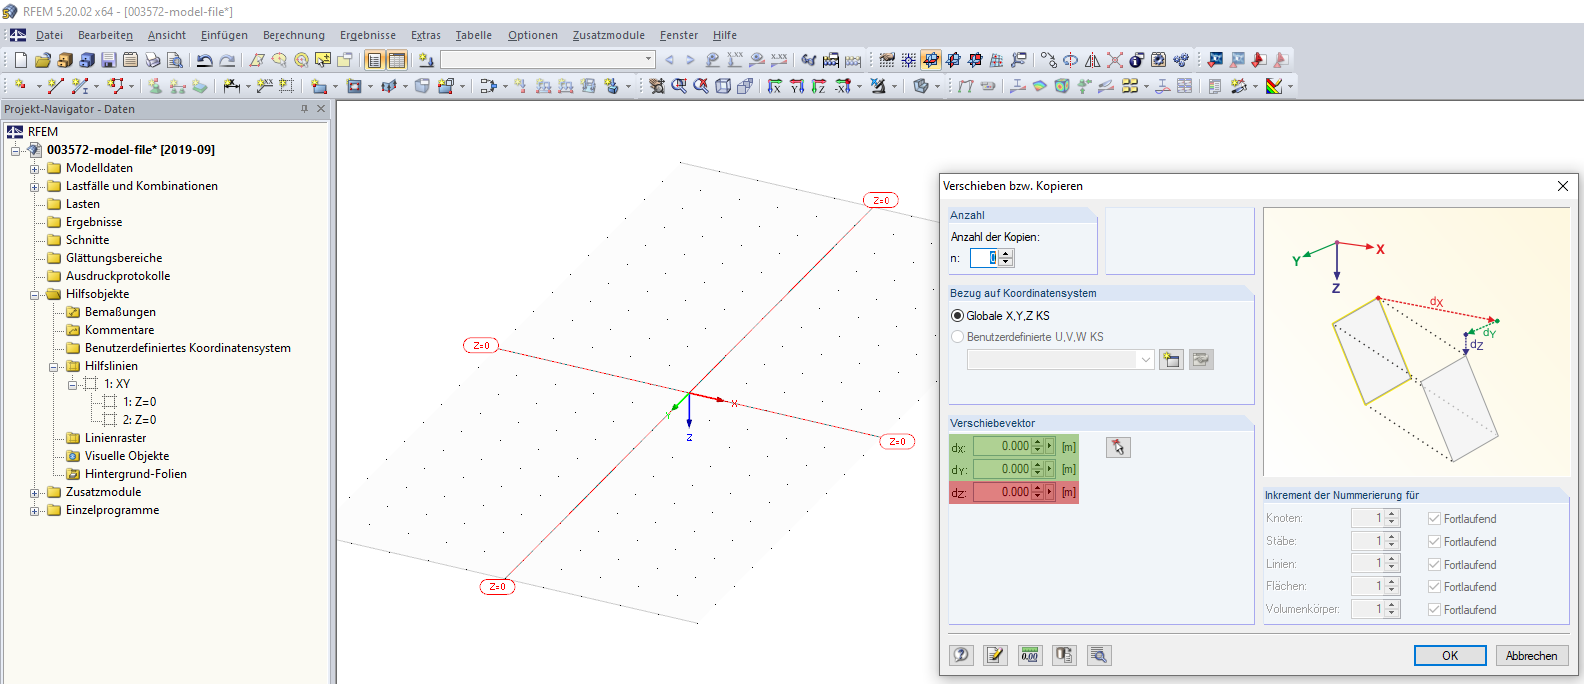
Task: Click the Print icon in toolbar
Action: pos(153,60)
